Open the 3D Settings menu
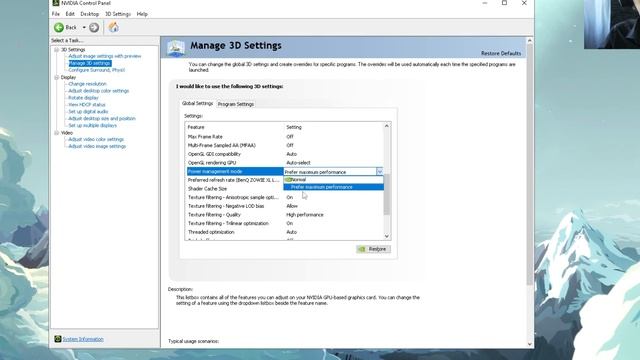Screen dimensions: 640x360 (x=118, y=14)
